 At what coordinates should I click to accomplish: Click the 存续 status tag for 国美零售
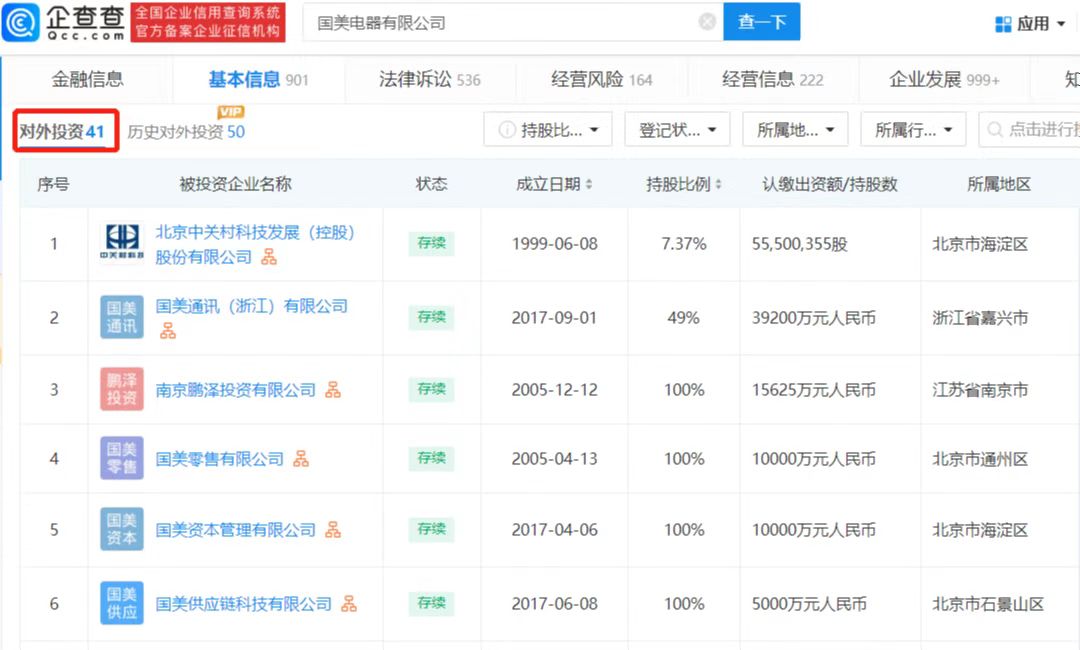(x=431, y=458)
